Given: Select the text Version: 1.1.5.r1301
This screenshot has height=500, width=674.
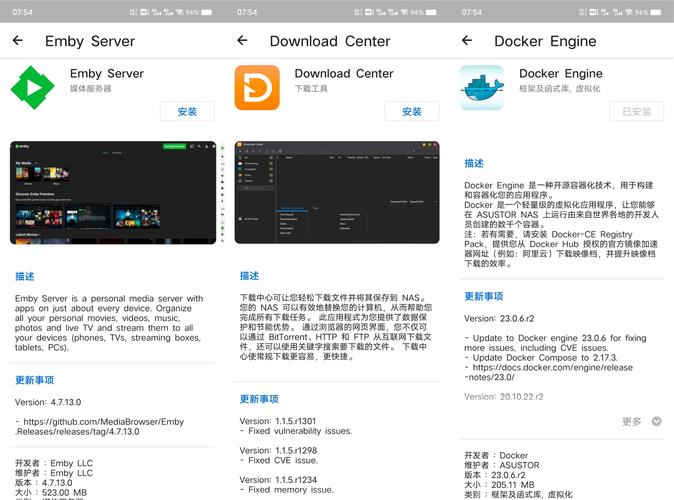Looking at the screenshot, I should coord(278,421).
